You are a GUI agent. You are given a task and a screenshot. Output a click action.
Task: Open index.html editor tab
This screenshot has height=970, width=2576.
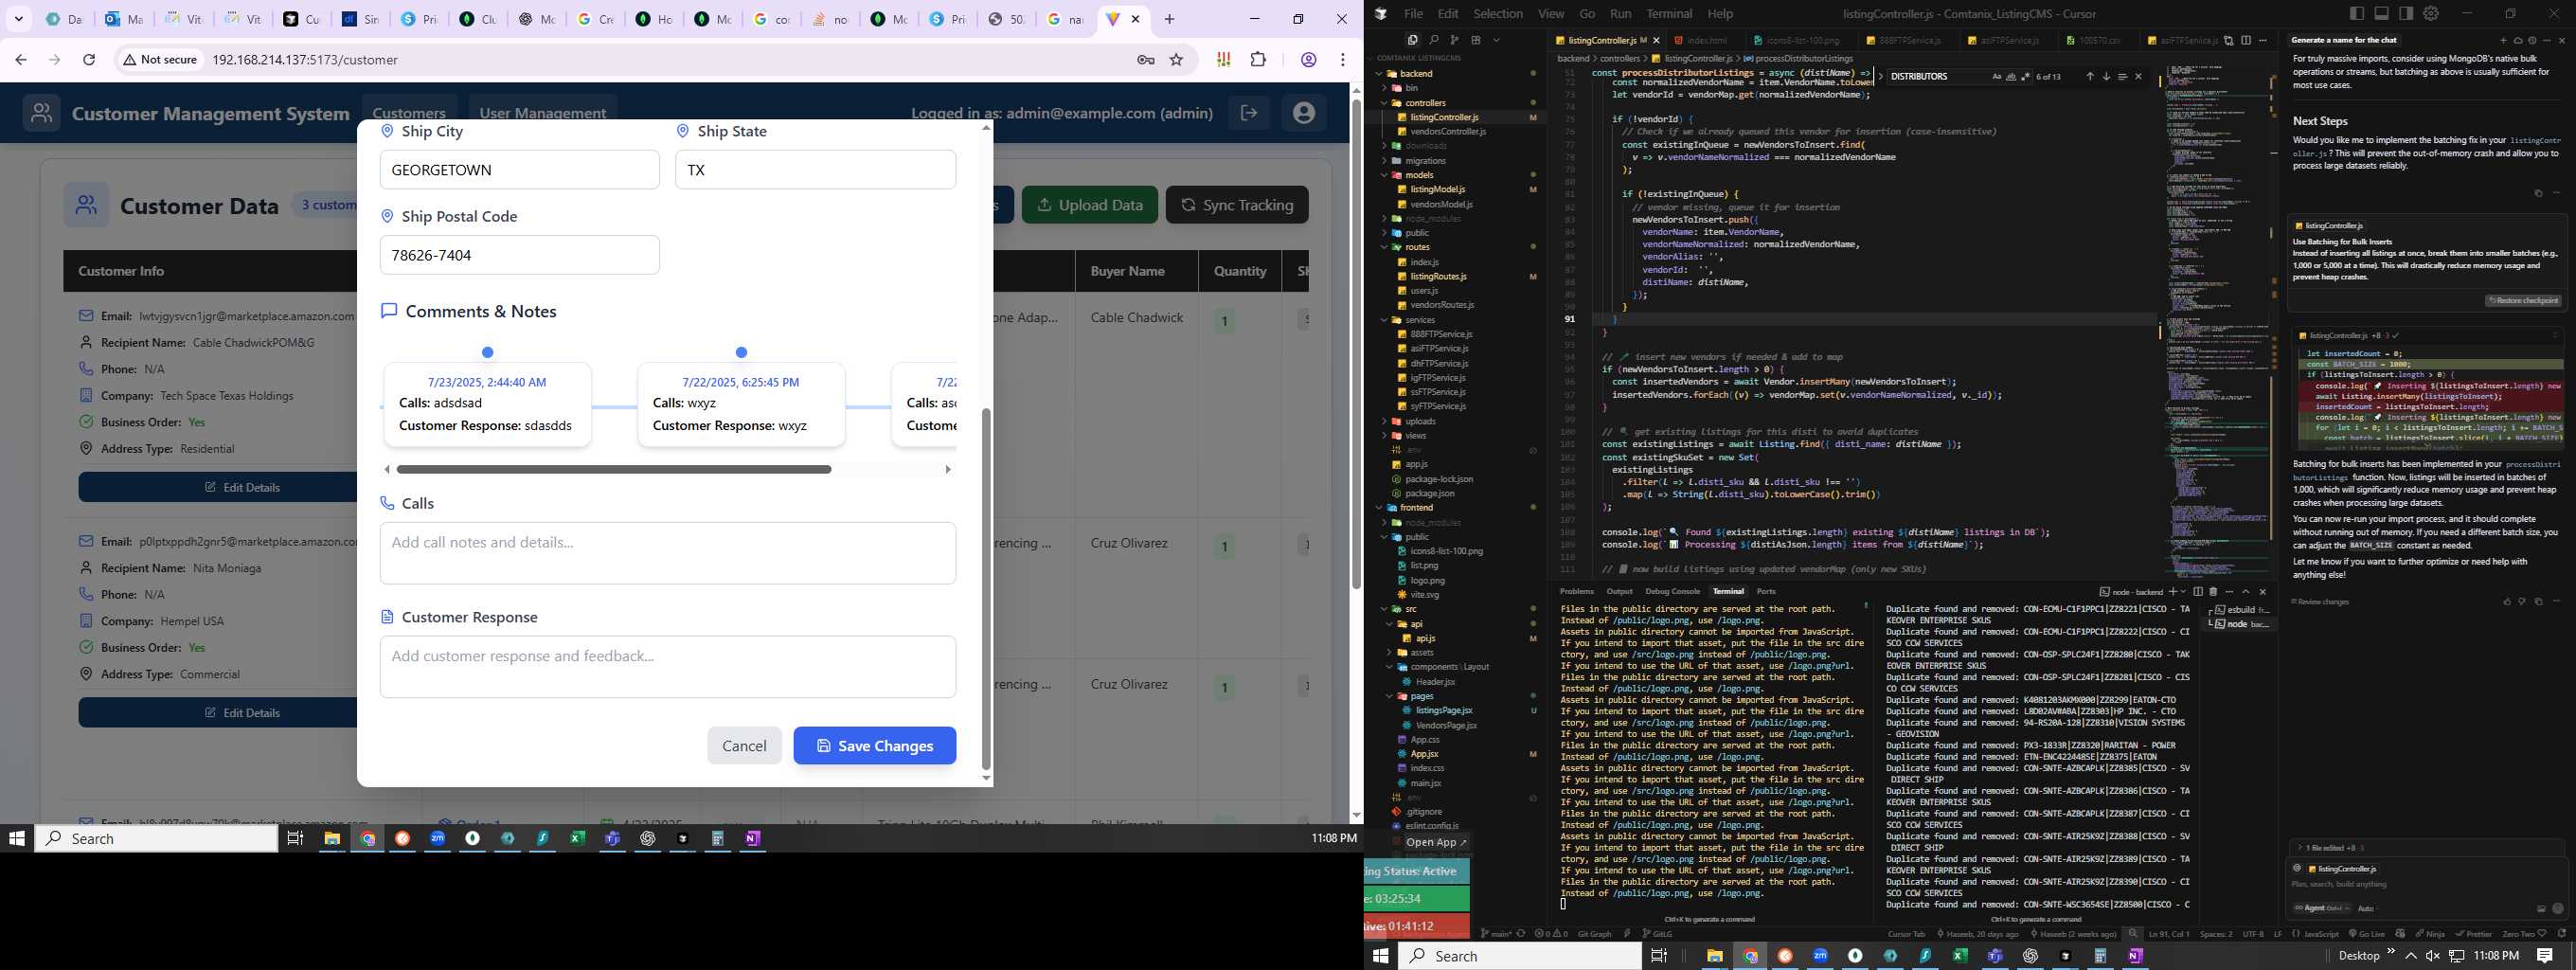tap(1707, 40)
